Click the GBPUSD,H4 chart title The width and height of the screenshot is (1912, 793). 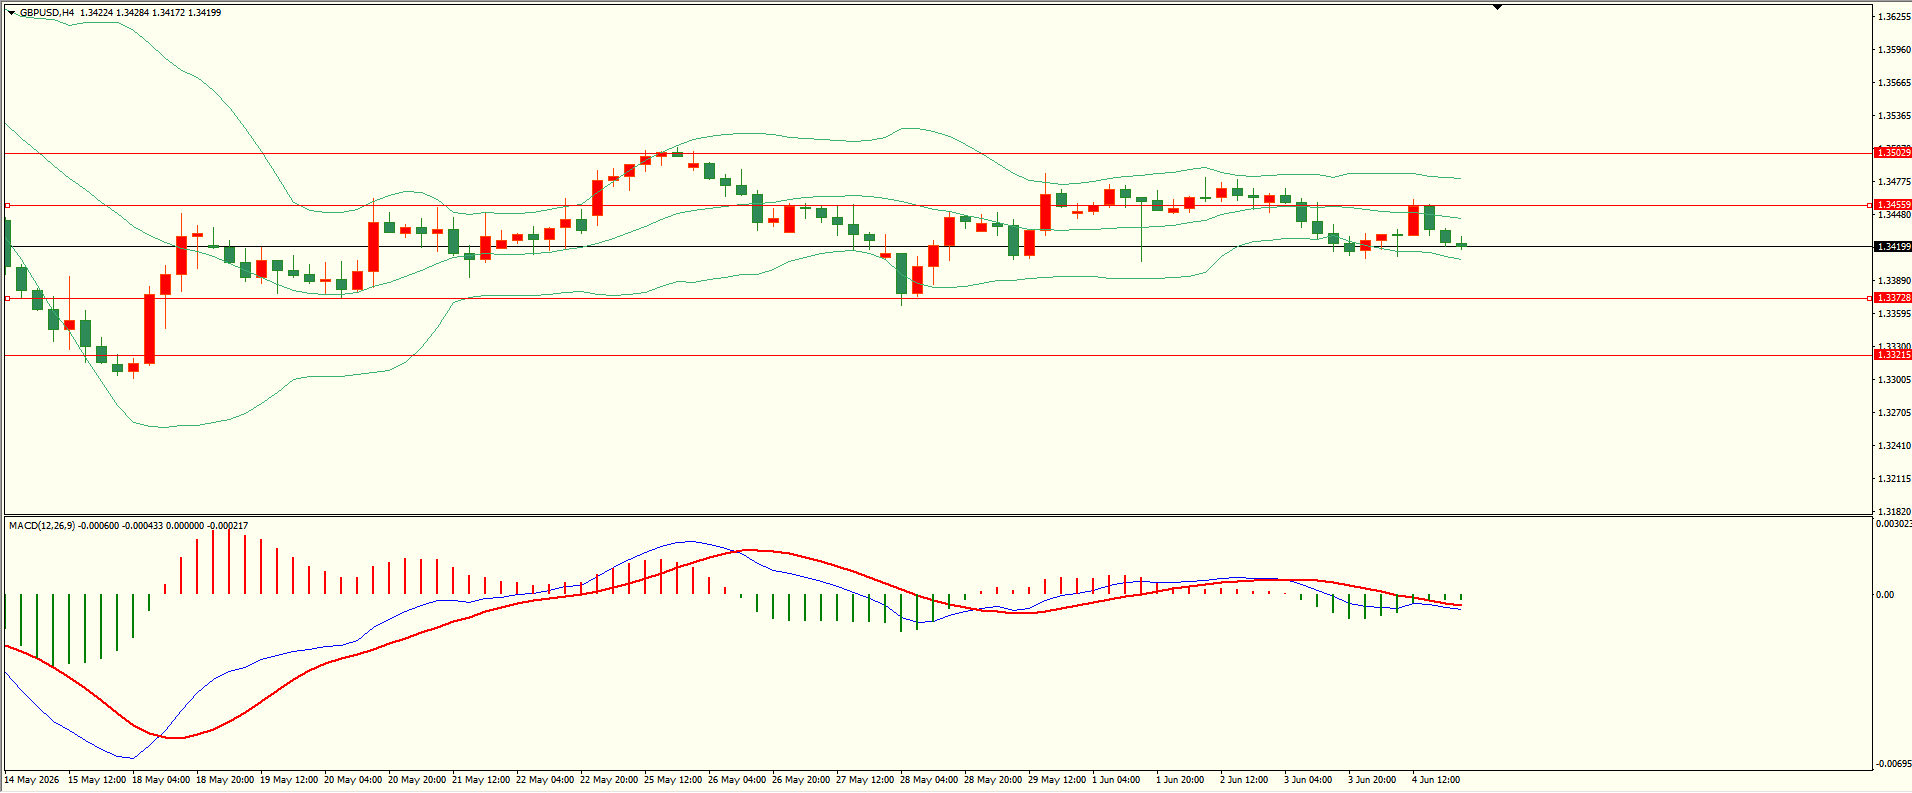click(x=46, y=13)
